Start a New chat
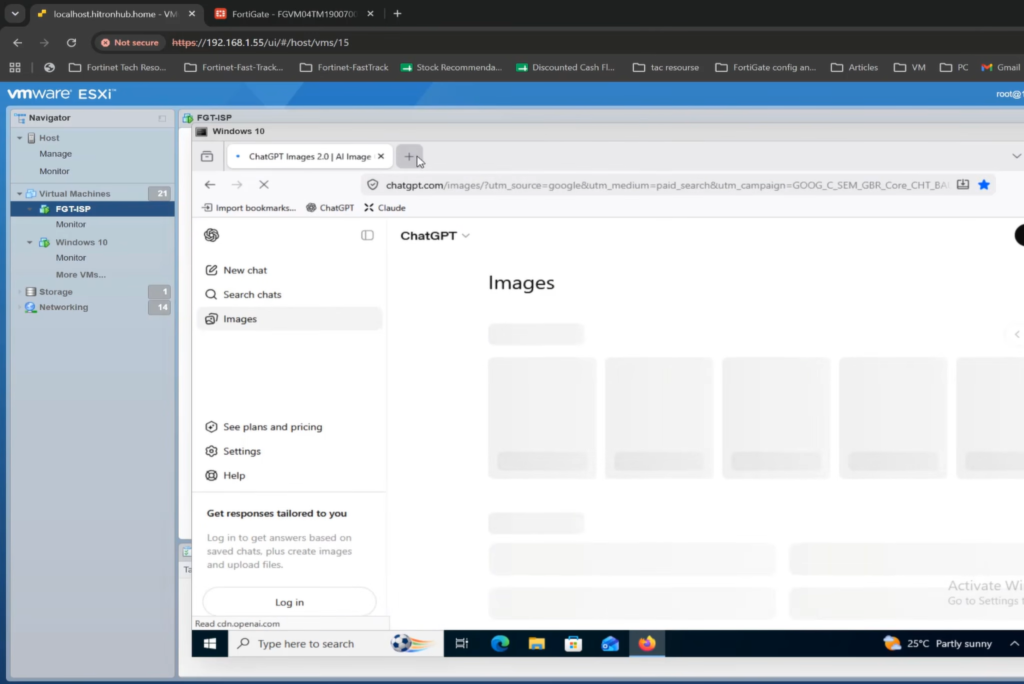 (289, 270)
